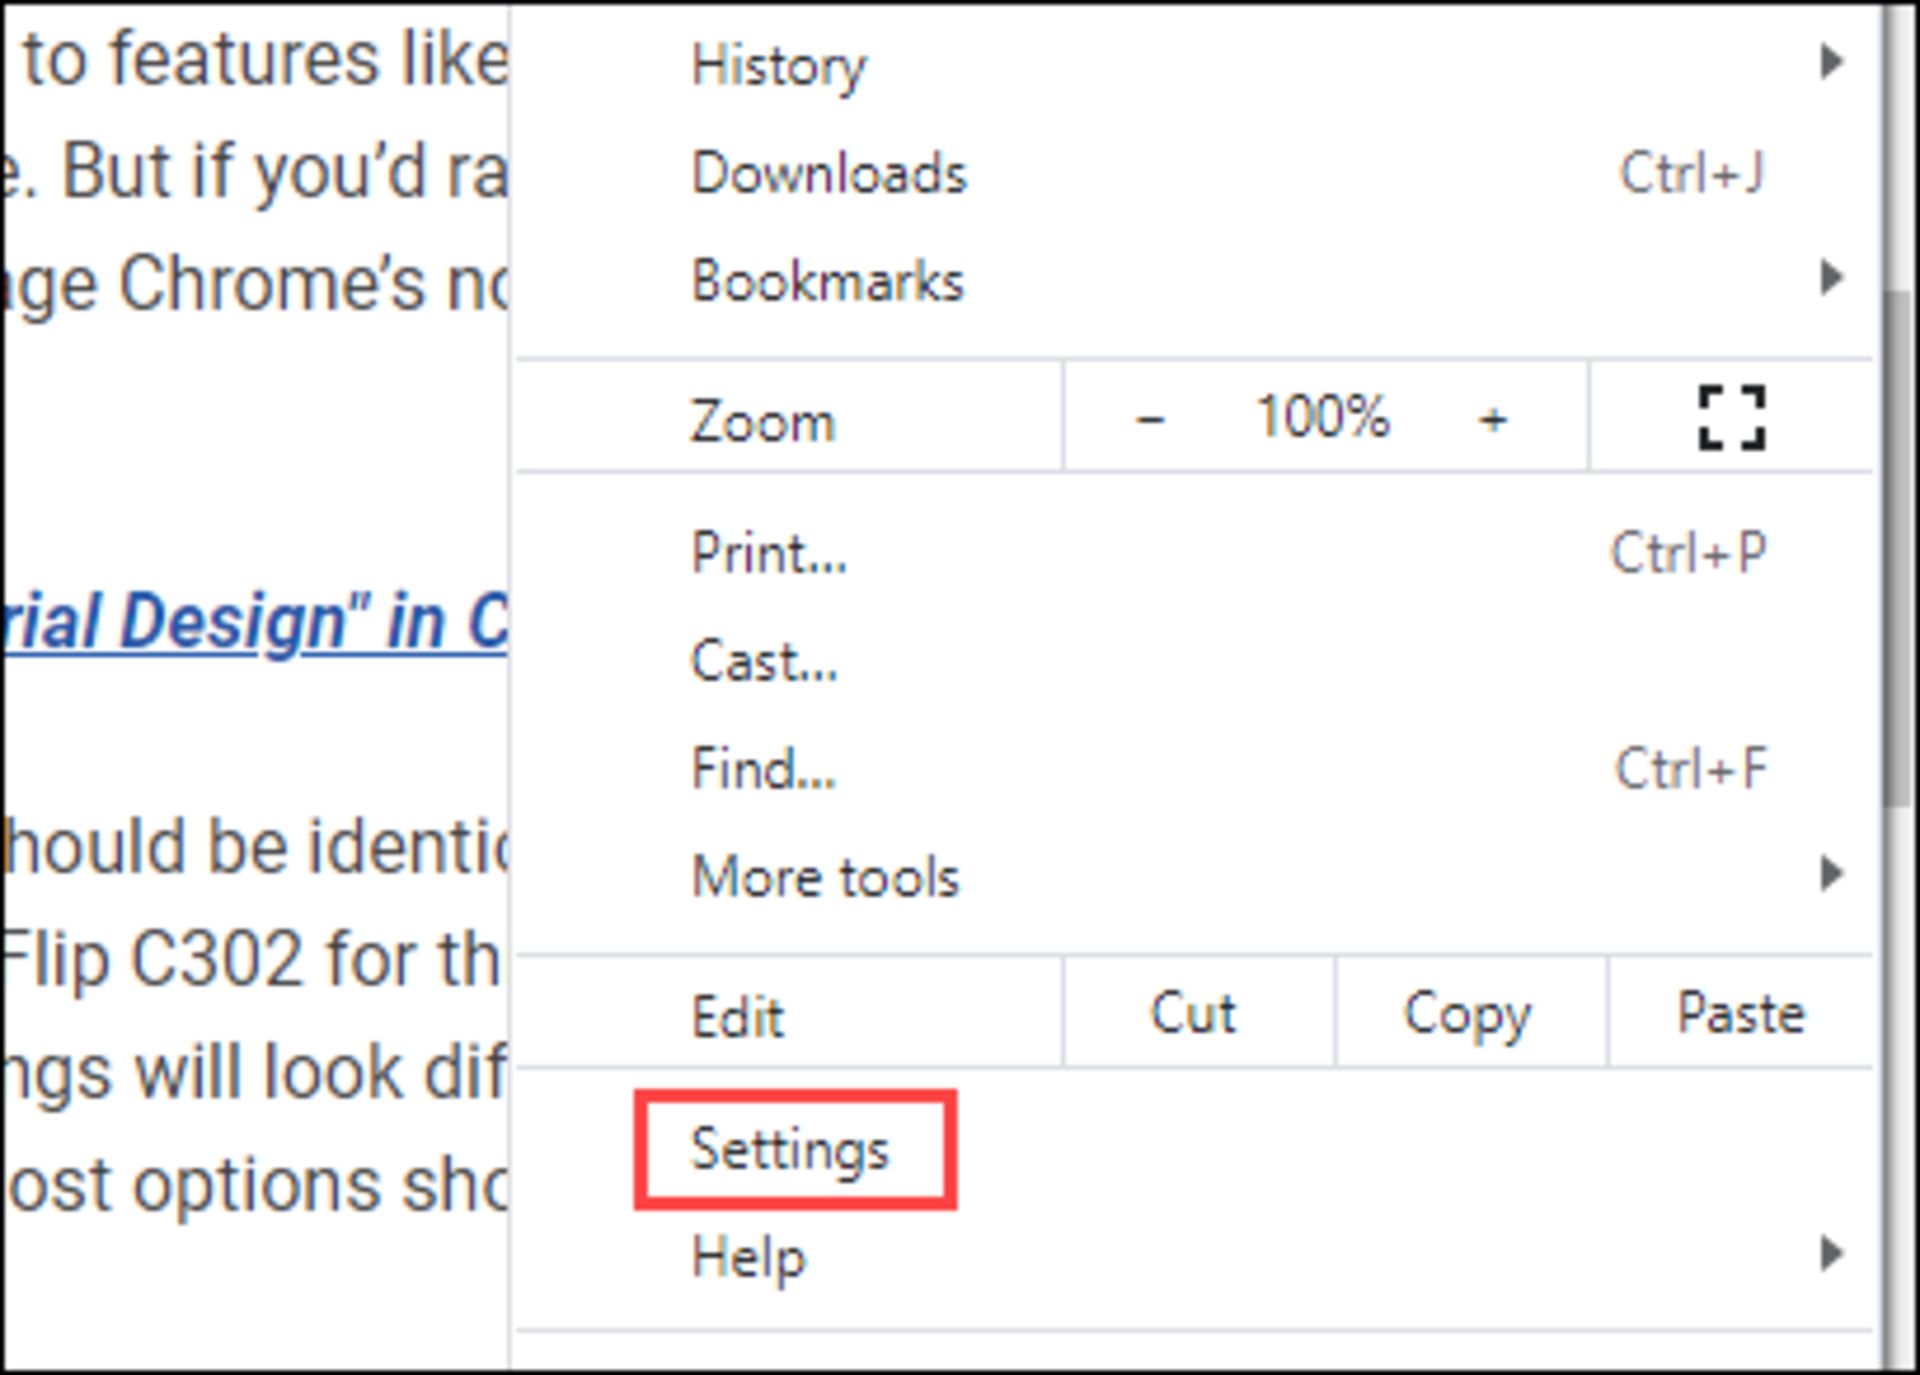1920x1375 pixels.
Task: Open the Settings menu item
Action: click(x=790, y=1149)
